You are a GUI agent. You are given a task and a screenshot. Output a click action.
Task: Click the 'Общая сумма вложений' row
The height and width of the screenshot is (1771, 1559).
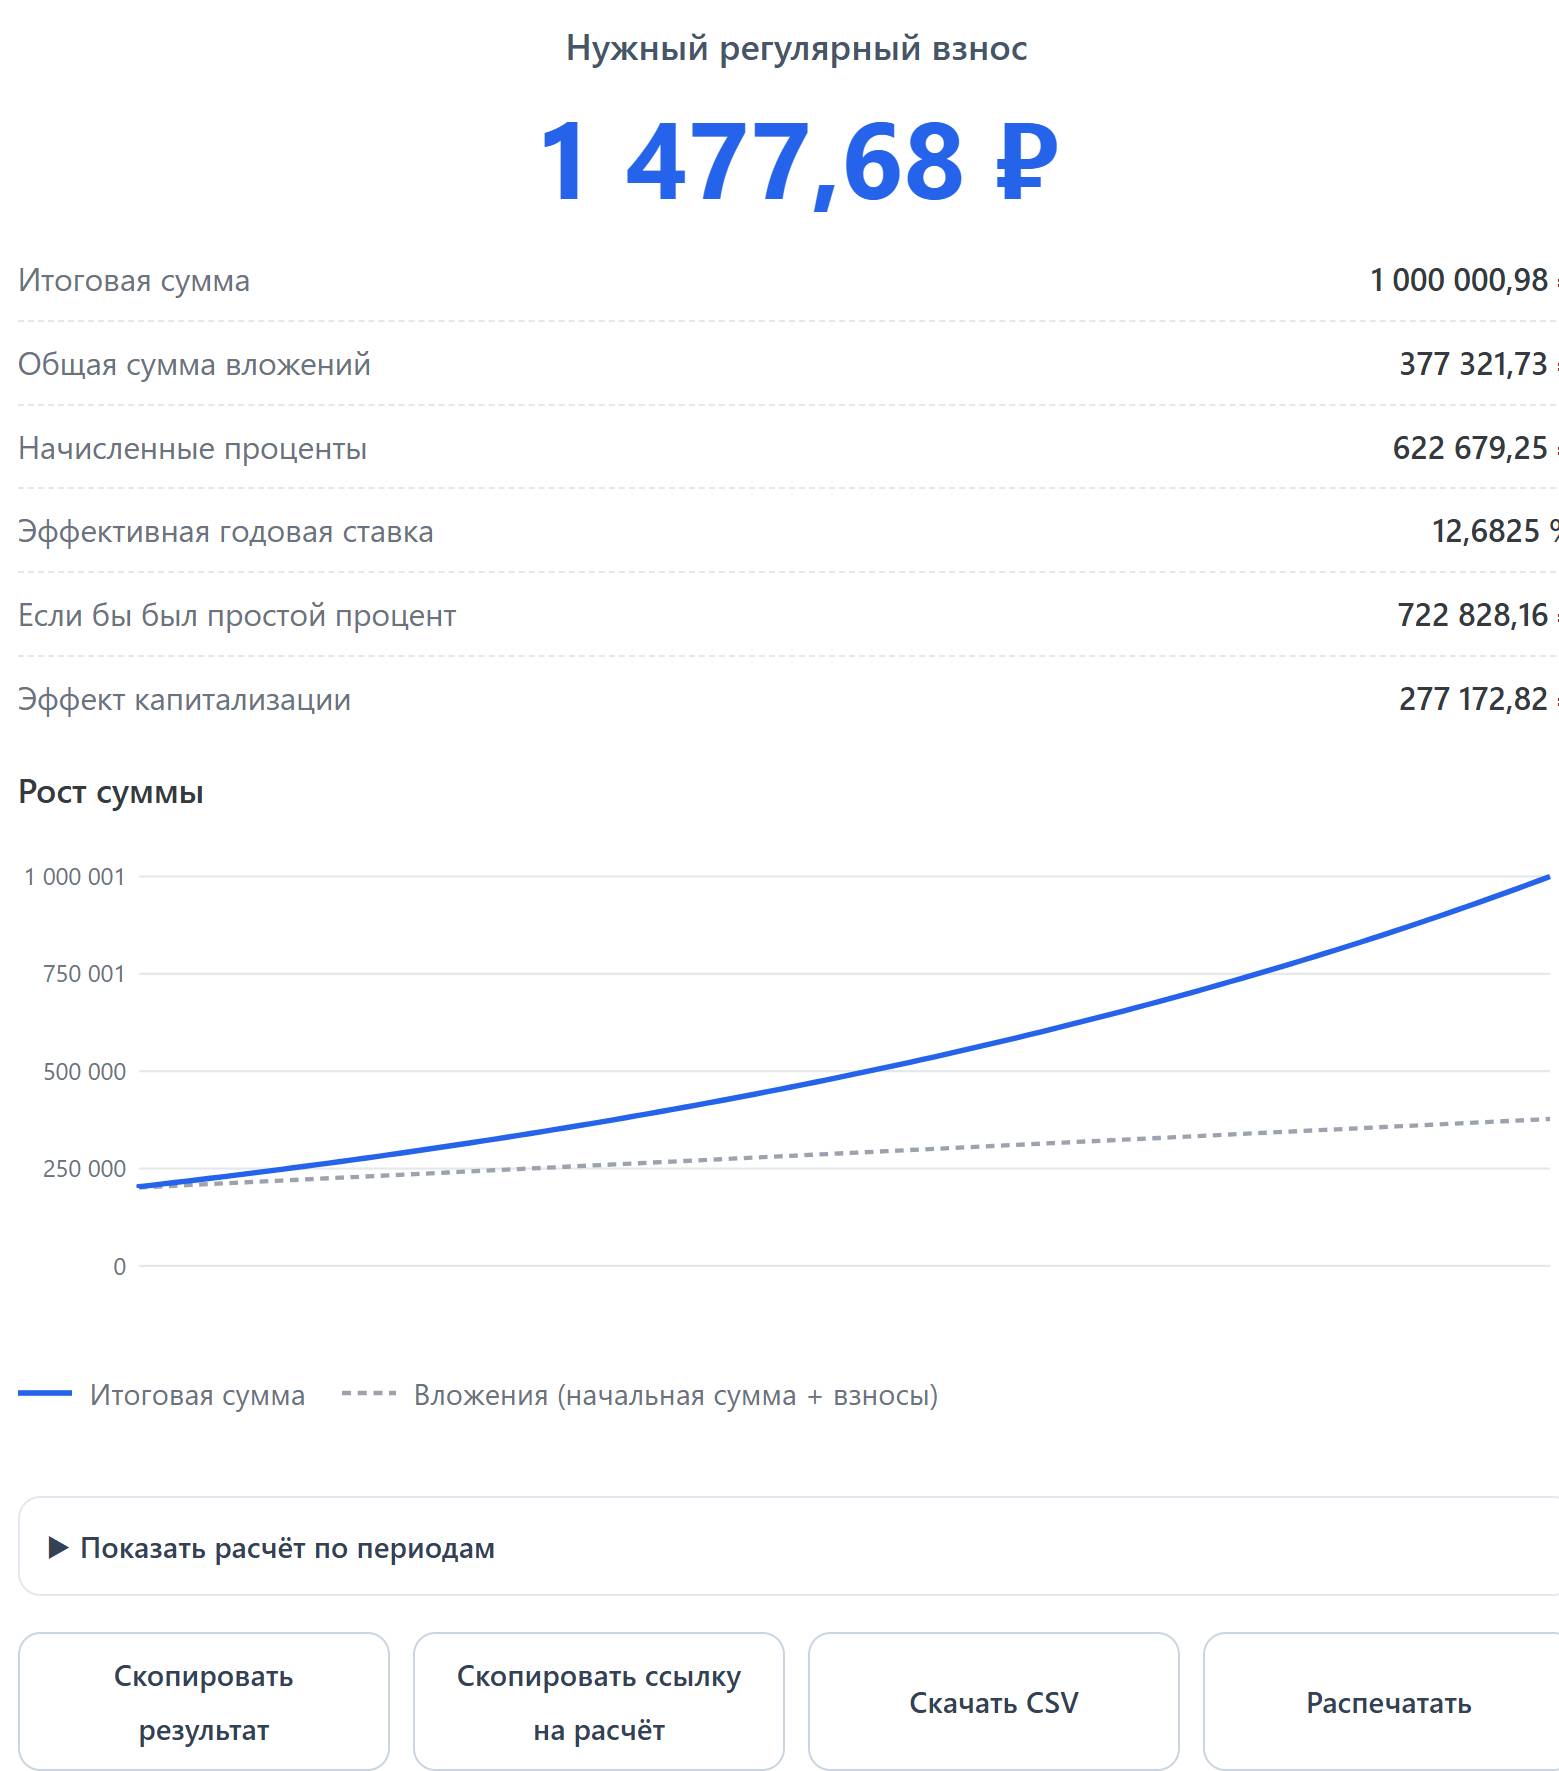coord(788,364)
